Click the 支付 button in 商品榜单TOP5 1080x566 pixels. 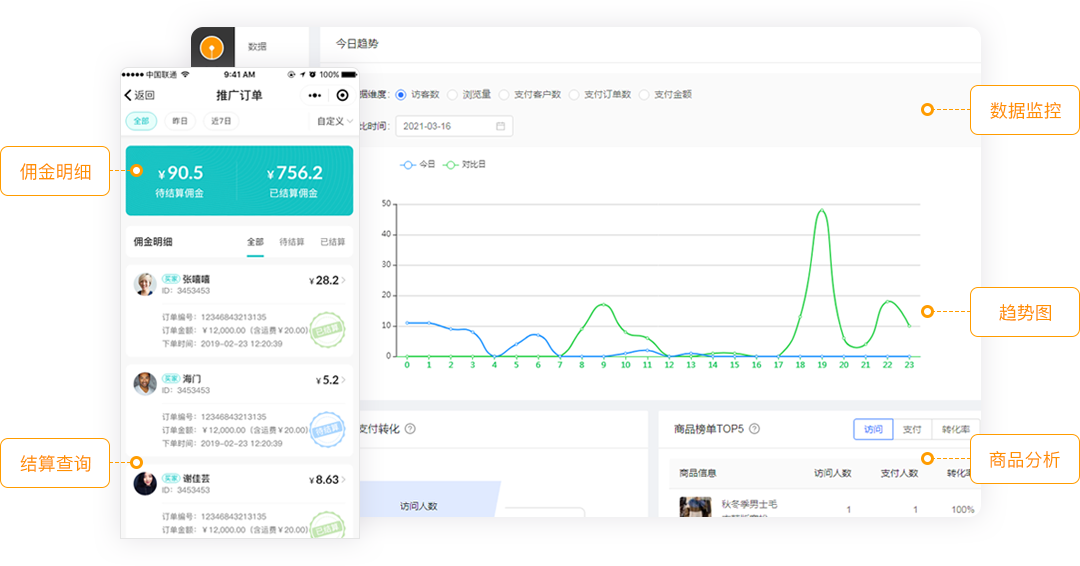pyautogui.click(x=912, y=429)
